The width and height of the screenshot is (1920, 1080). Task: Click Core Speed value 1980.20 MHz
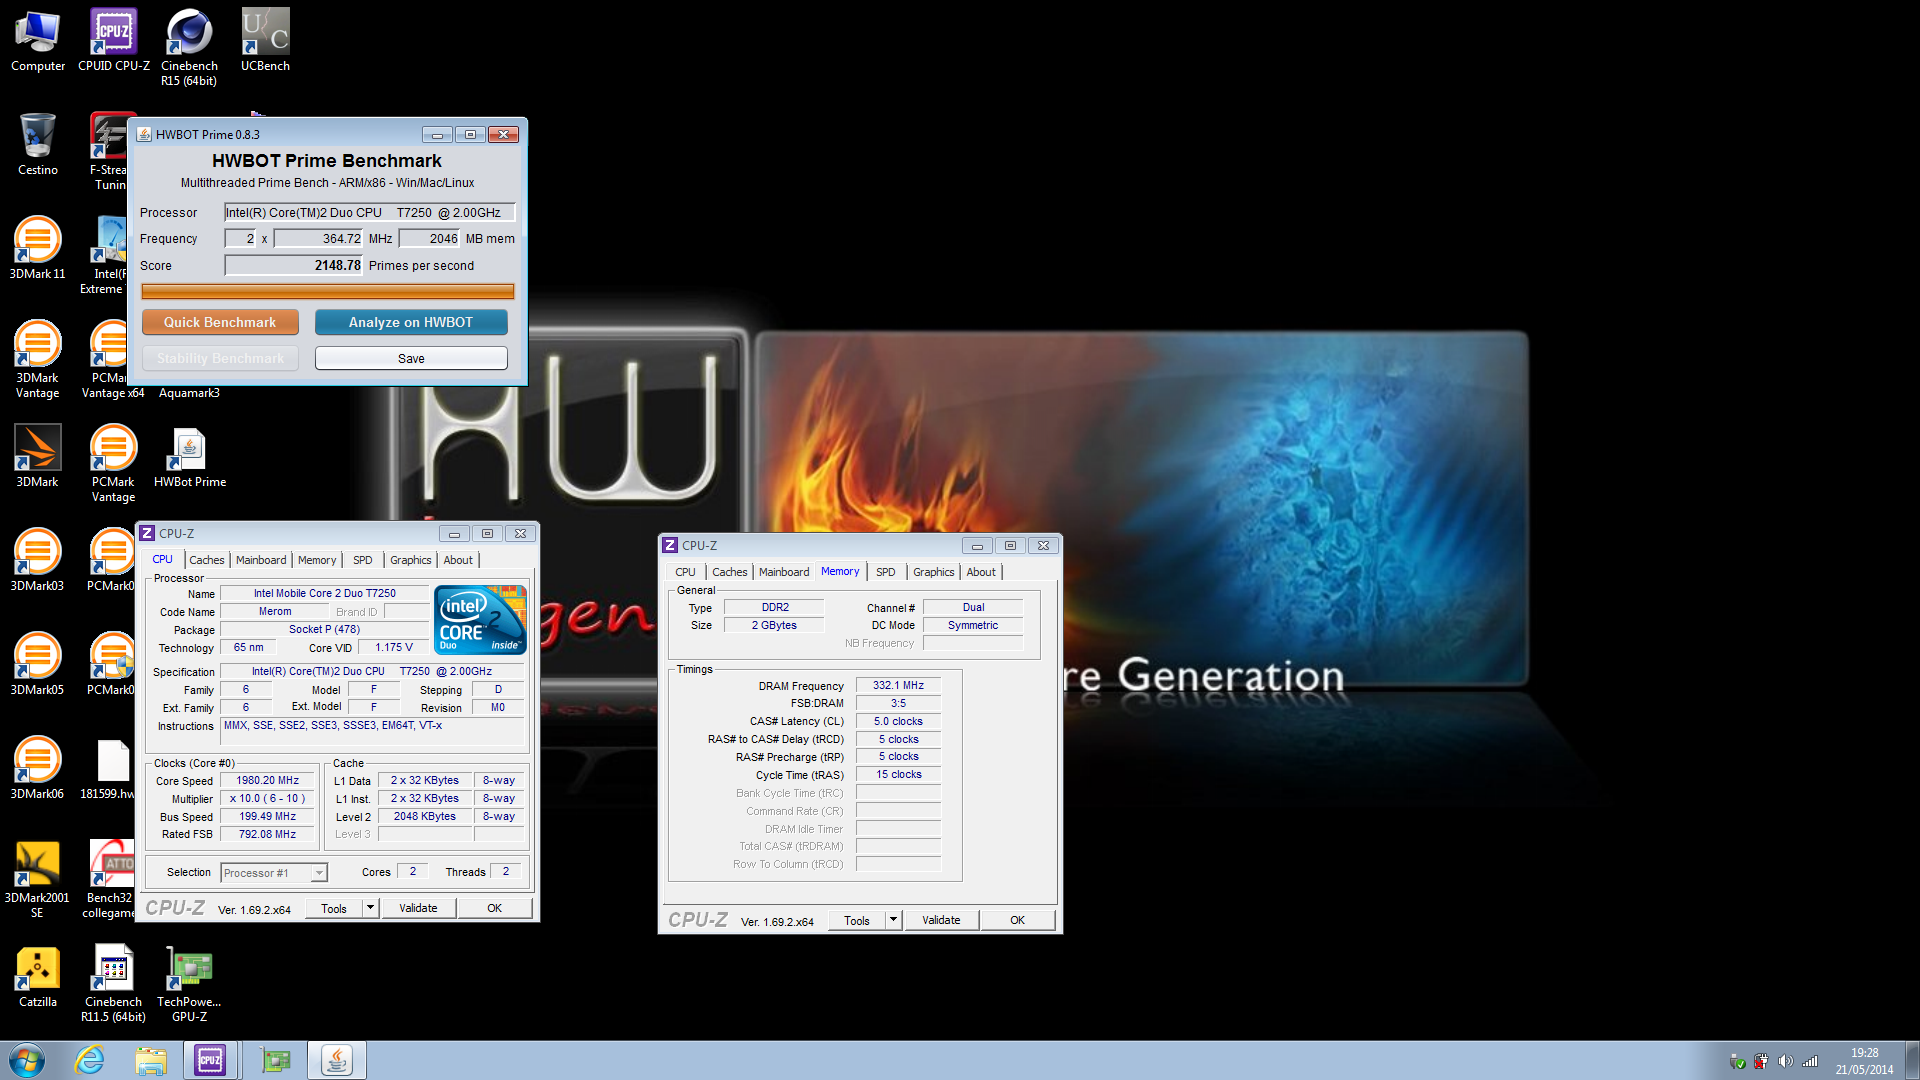pyautogui.click(x=267, y=781)
